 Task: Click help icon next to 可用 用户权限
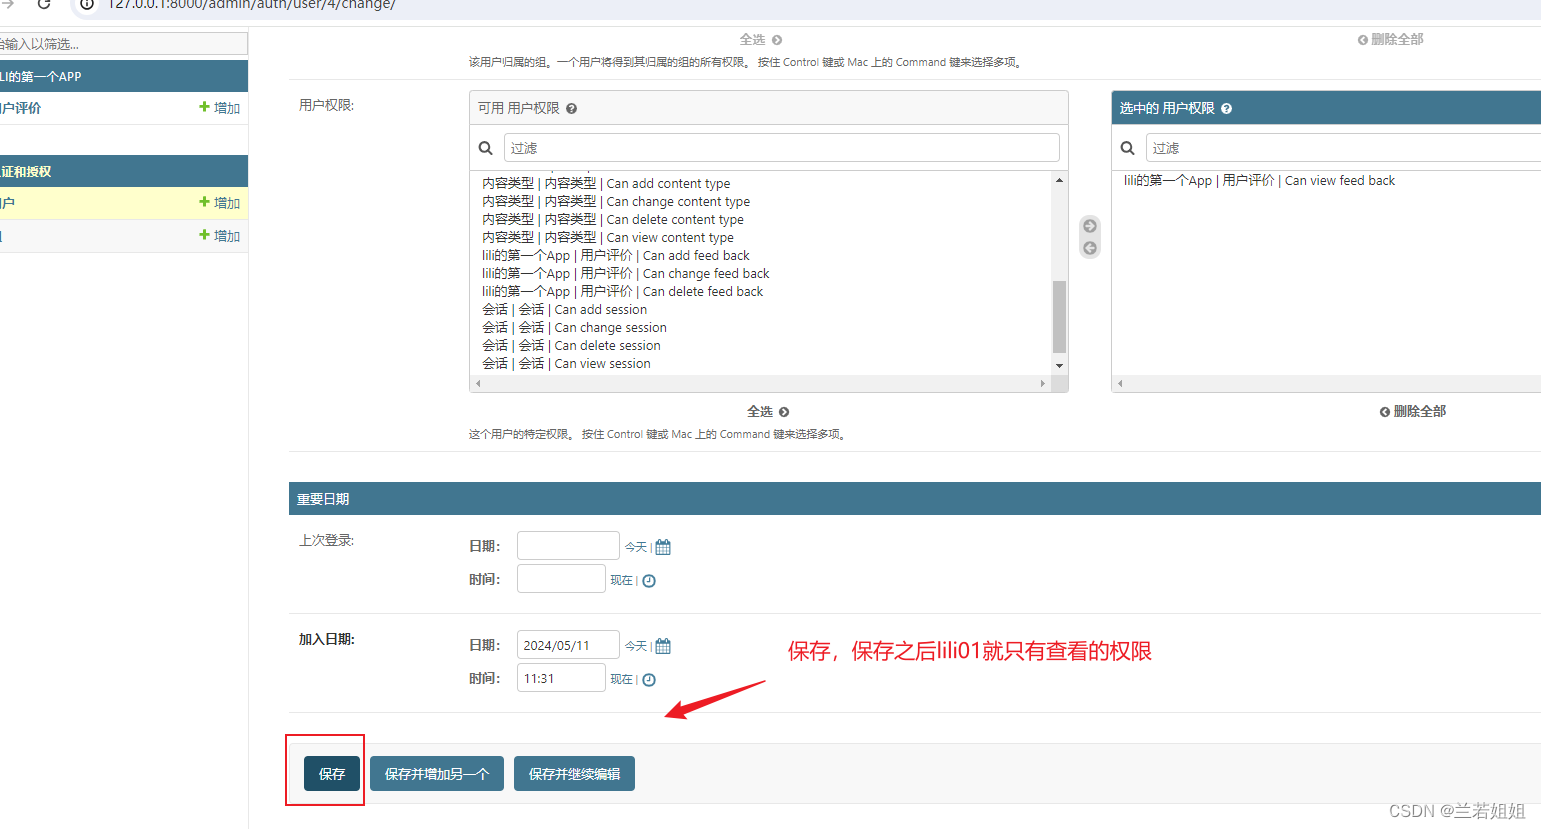coord(571,109)
